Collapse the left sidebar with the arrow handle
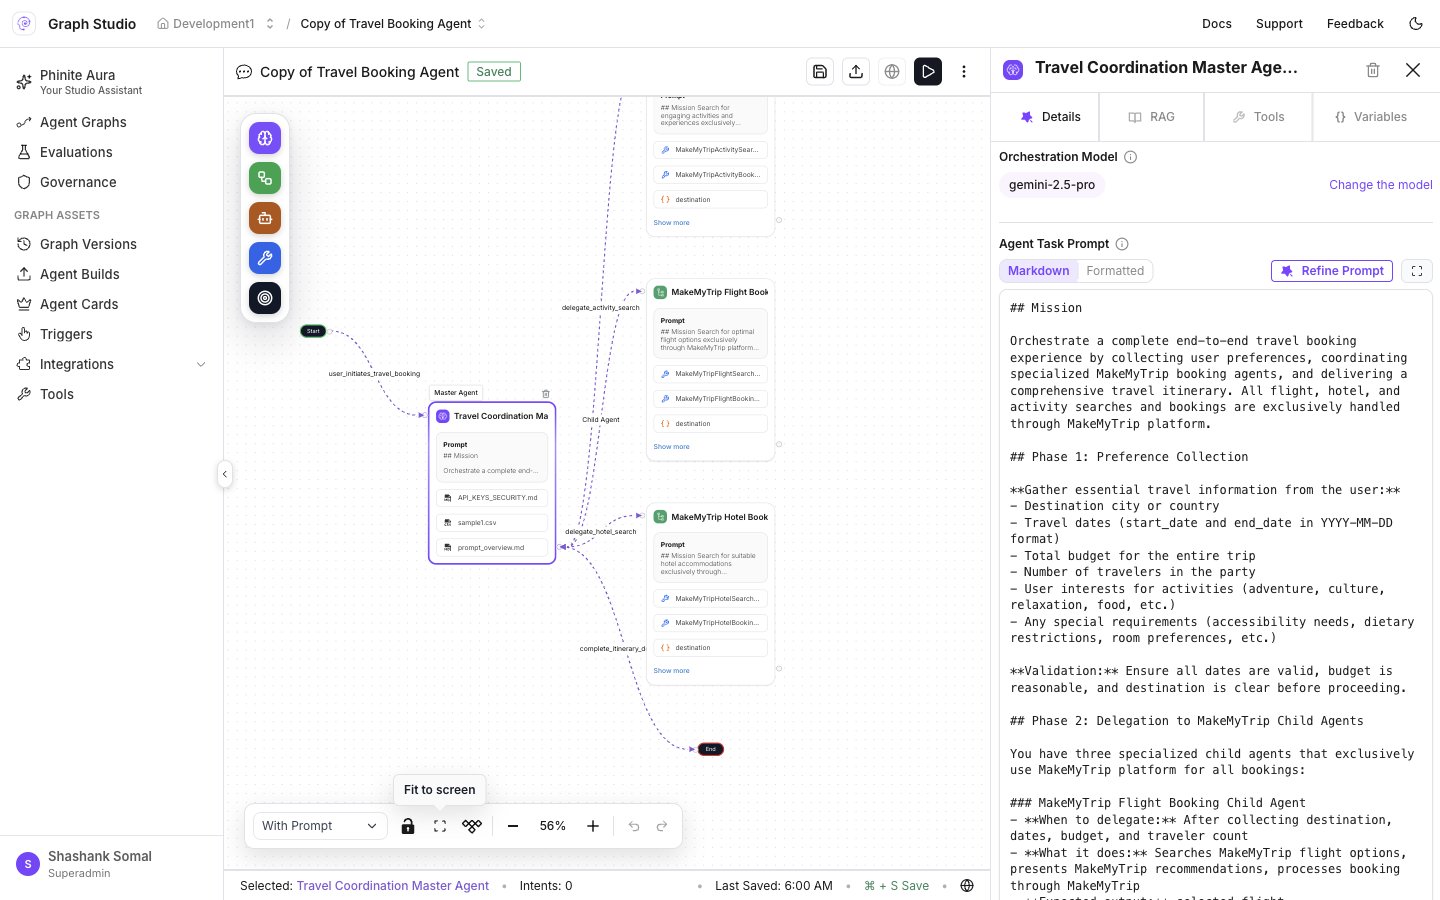Viewport: 1440px width, 900px height. point(225,474)
